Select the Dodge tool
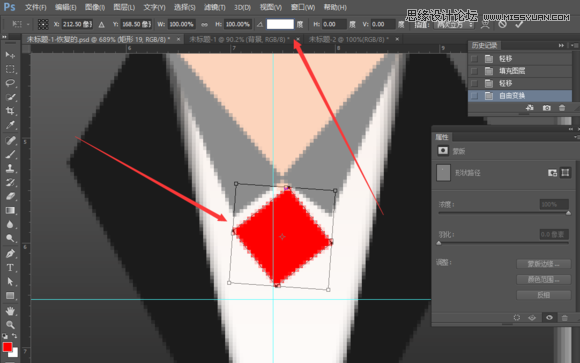The width and height of the screenshot is (580, 363). [10, 238]
